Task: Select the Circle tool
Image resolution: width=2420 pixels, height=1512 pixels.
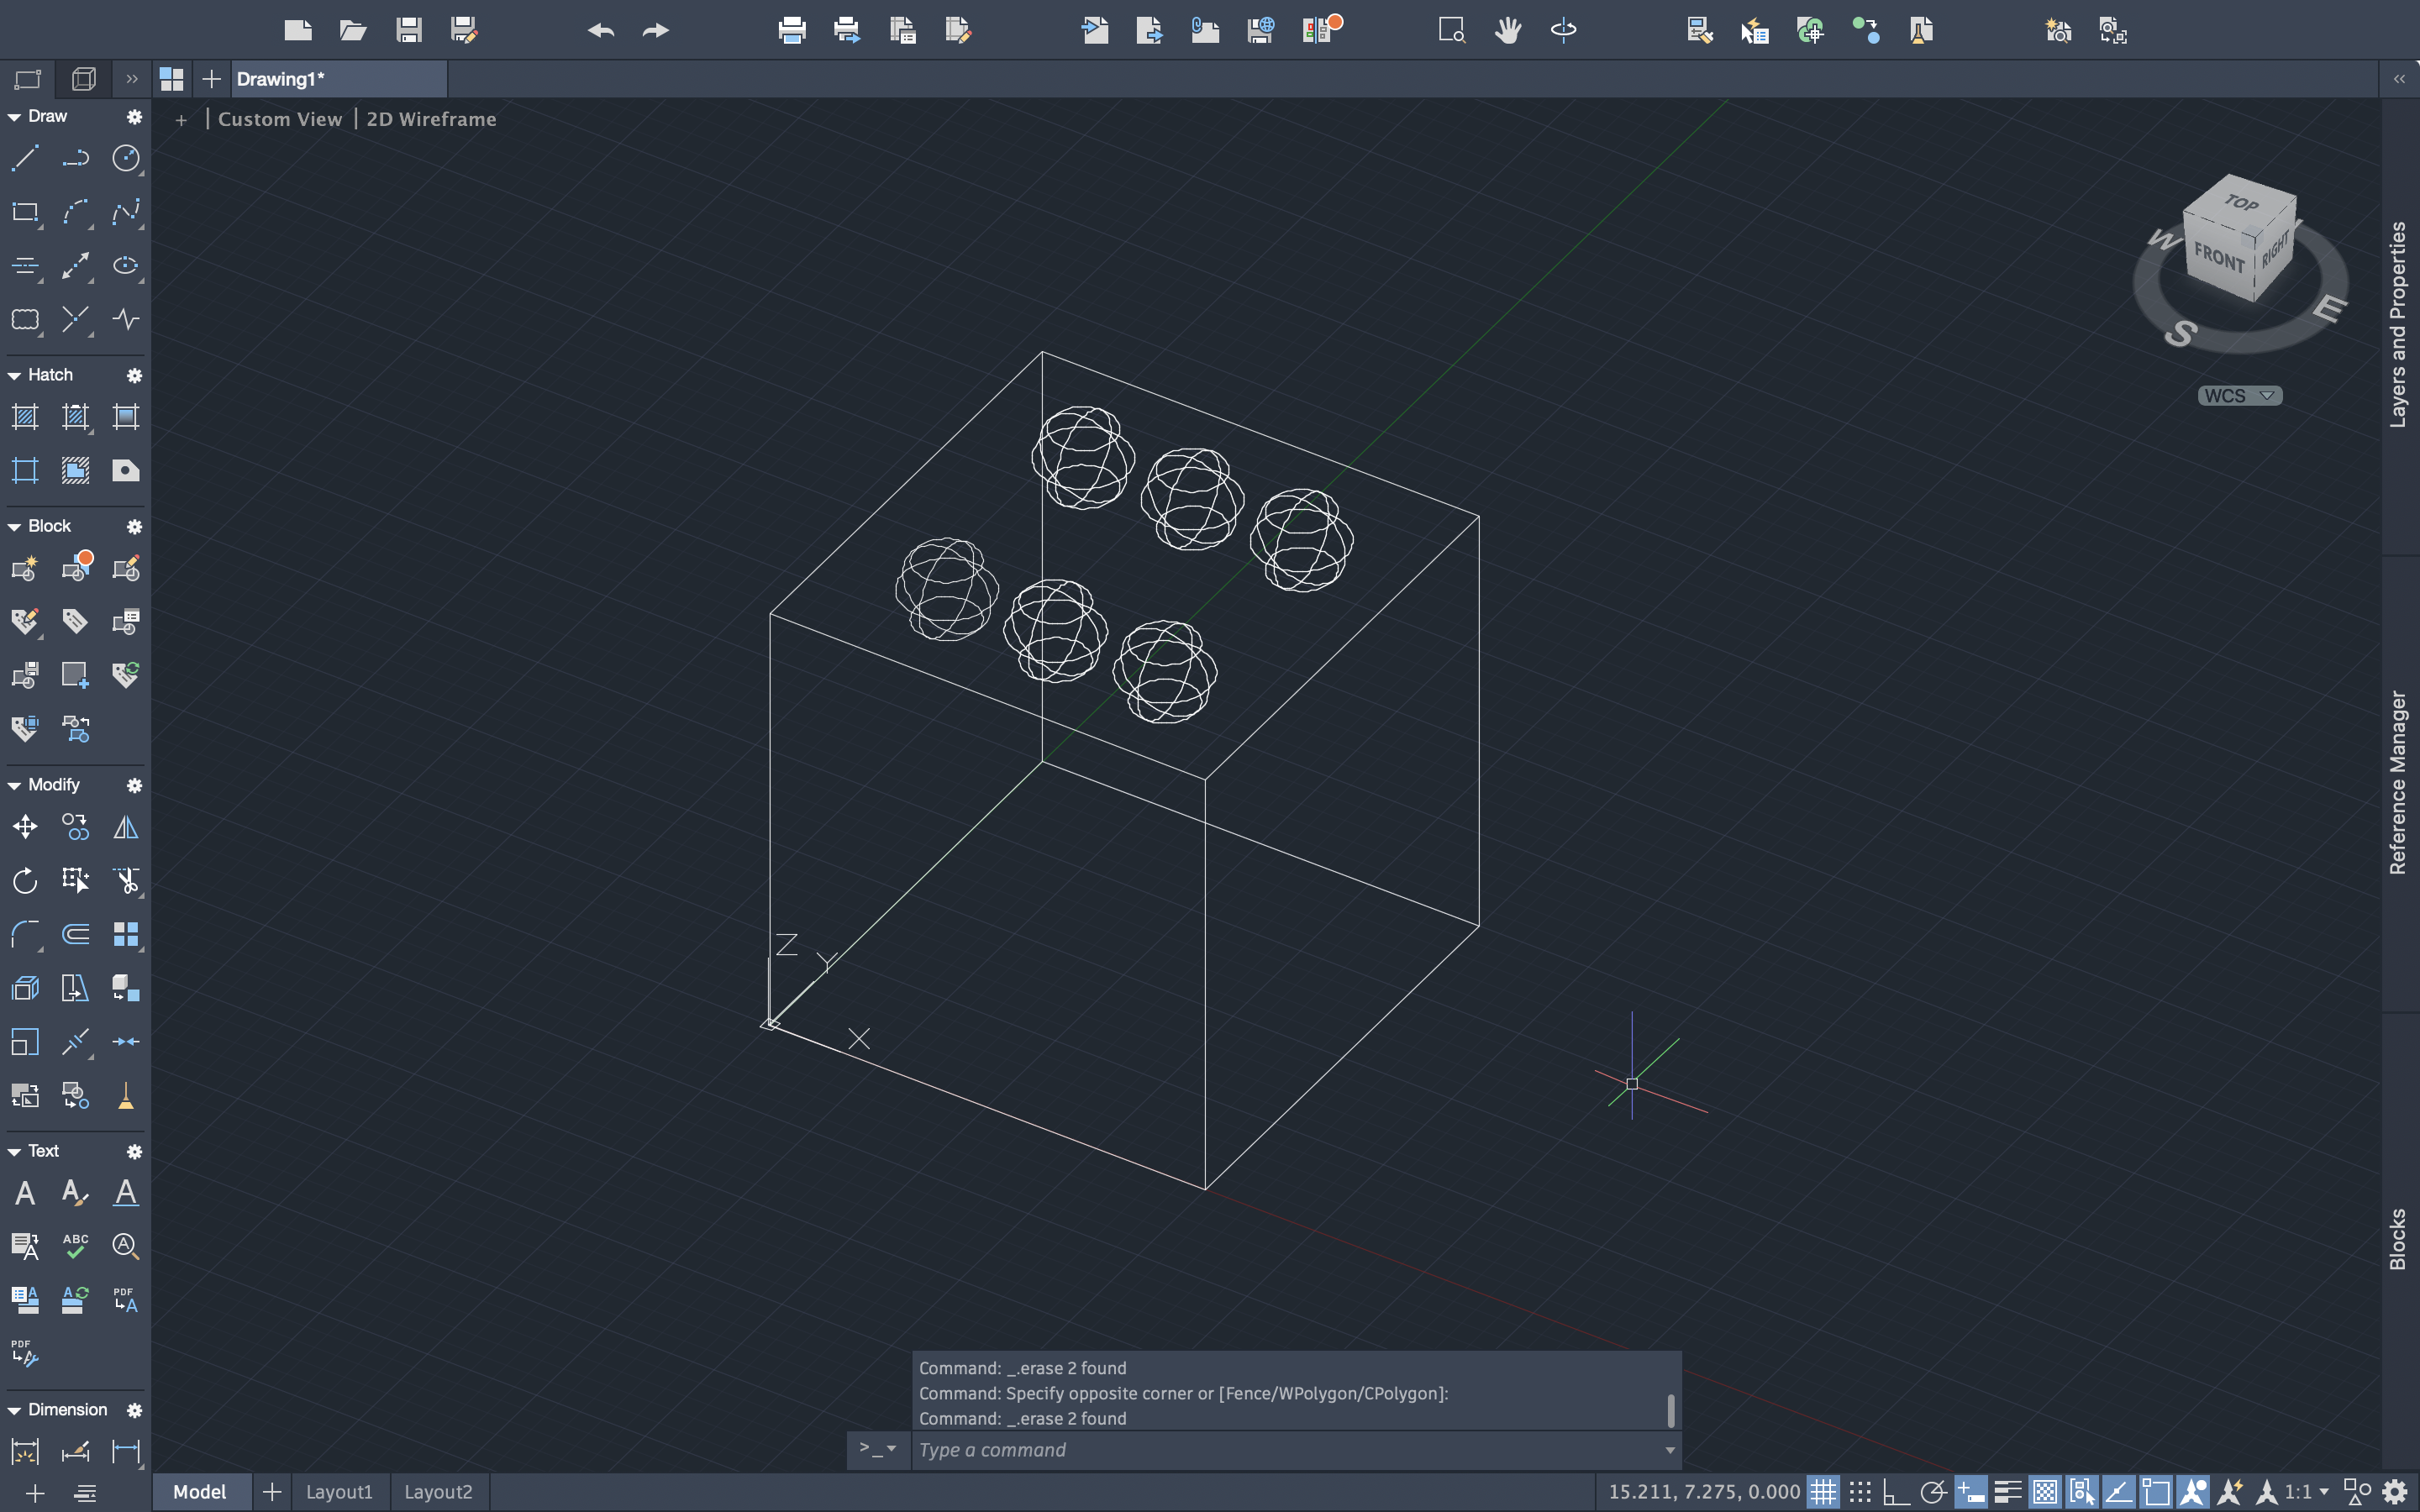Action: click(x=126, y=158)
